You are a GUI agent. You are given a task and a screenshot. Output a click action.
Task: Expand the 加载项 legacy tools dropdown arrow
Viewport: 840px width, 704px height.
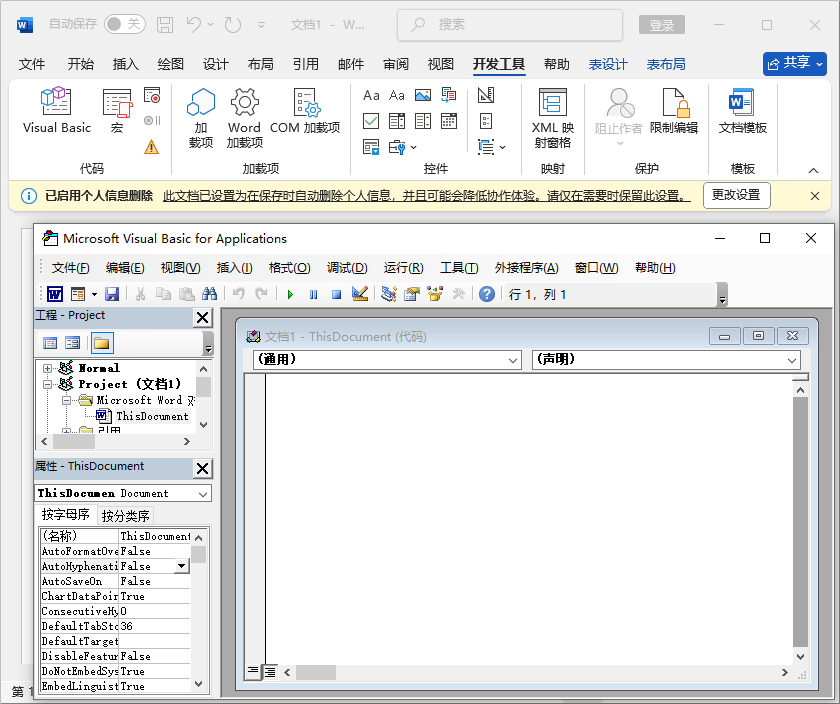[x=413, y=148]
